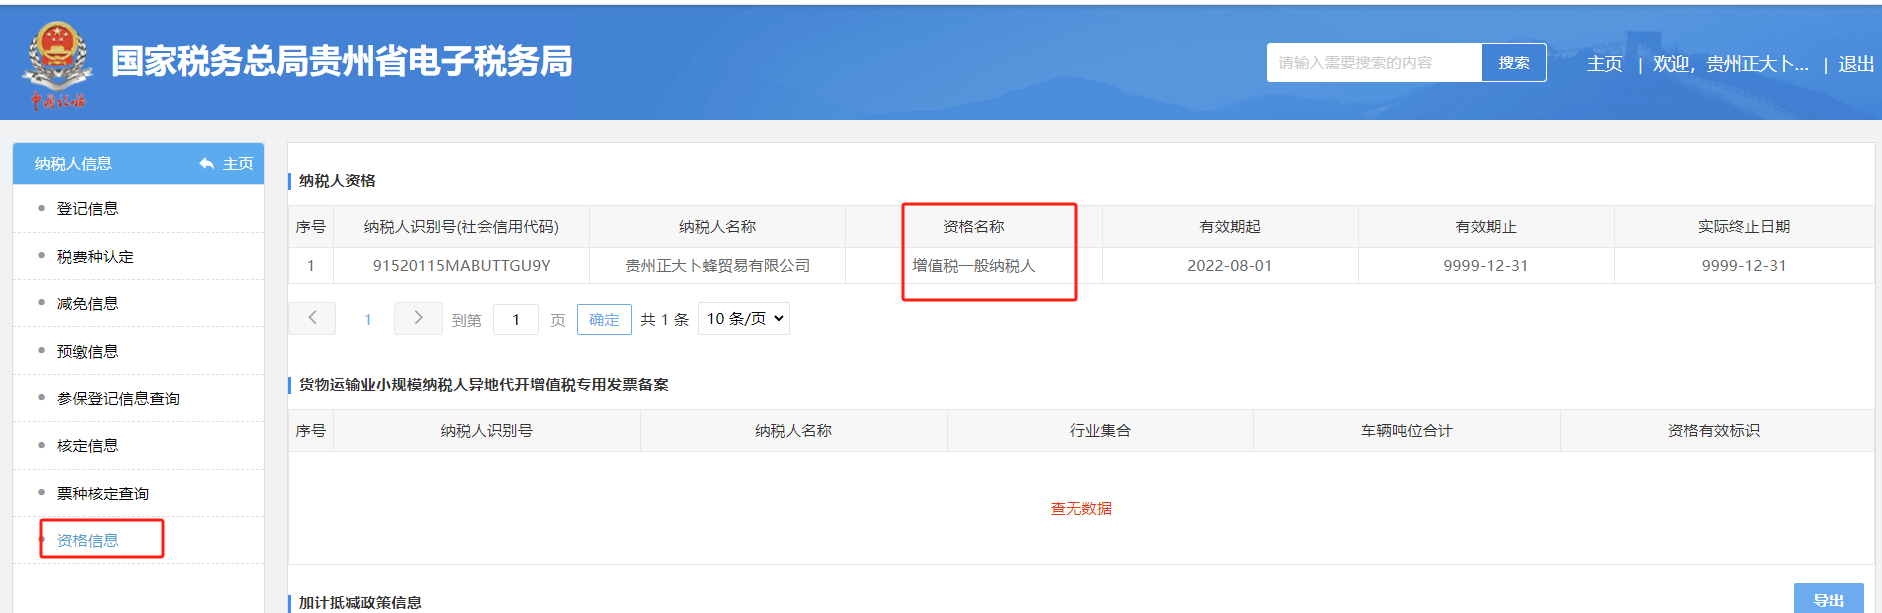This screenshot has width=1882, height=613.
Task: Open 核定信息 in the sidebar
Action: pyautogui.click(x=88, y=446)
